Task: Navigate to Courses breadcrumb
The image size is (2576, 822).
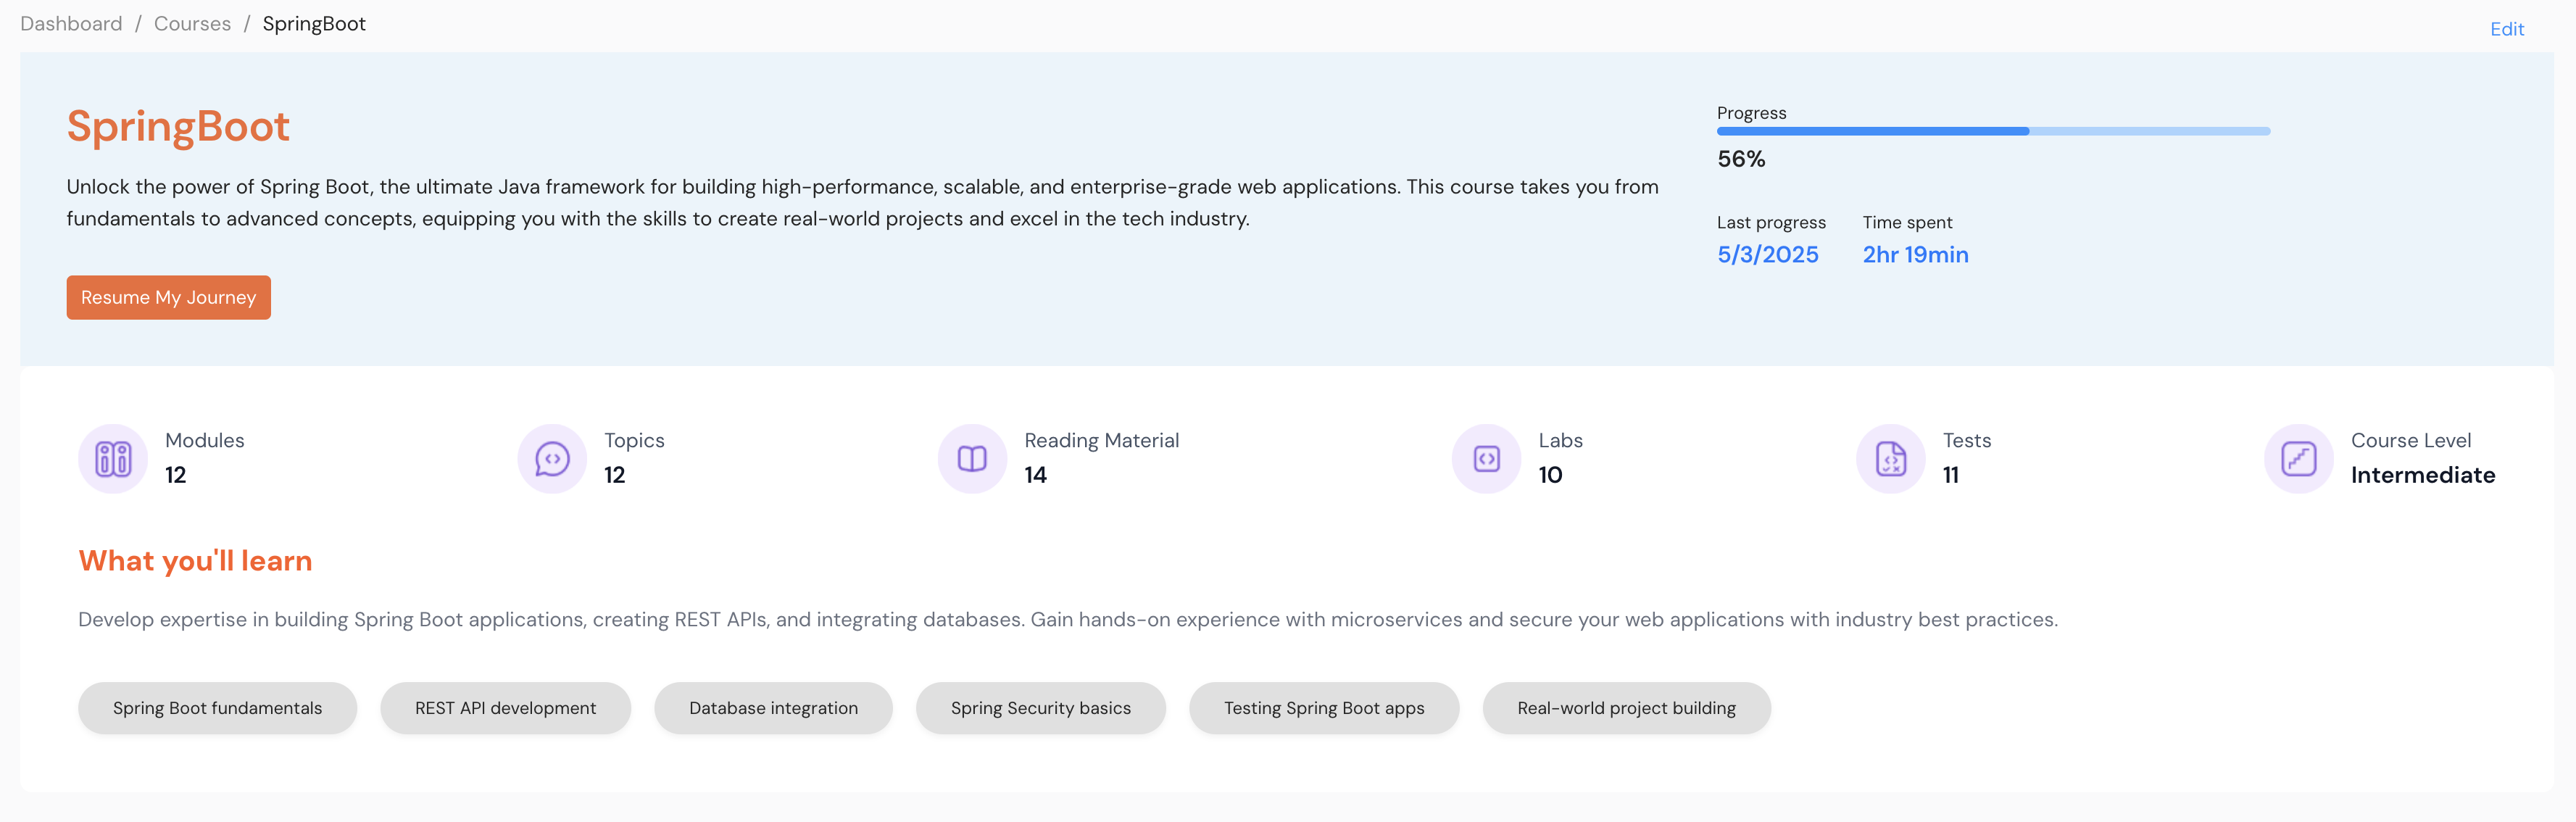Action: (x=192, y=24)
